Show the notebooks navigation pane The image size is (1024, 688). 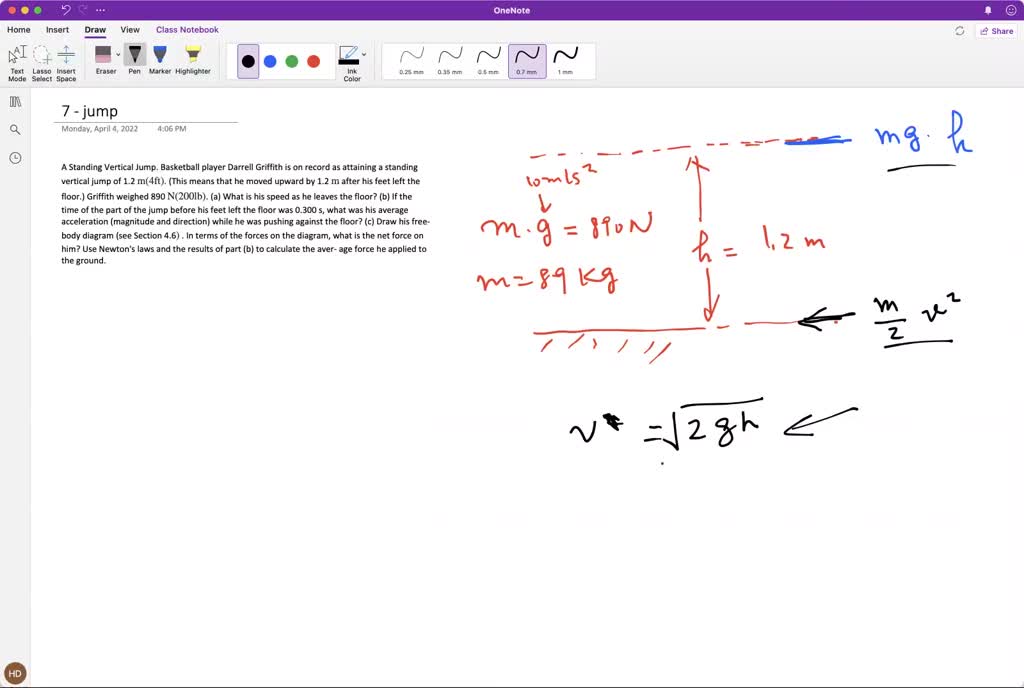click(x=15, y=101)
